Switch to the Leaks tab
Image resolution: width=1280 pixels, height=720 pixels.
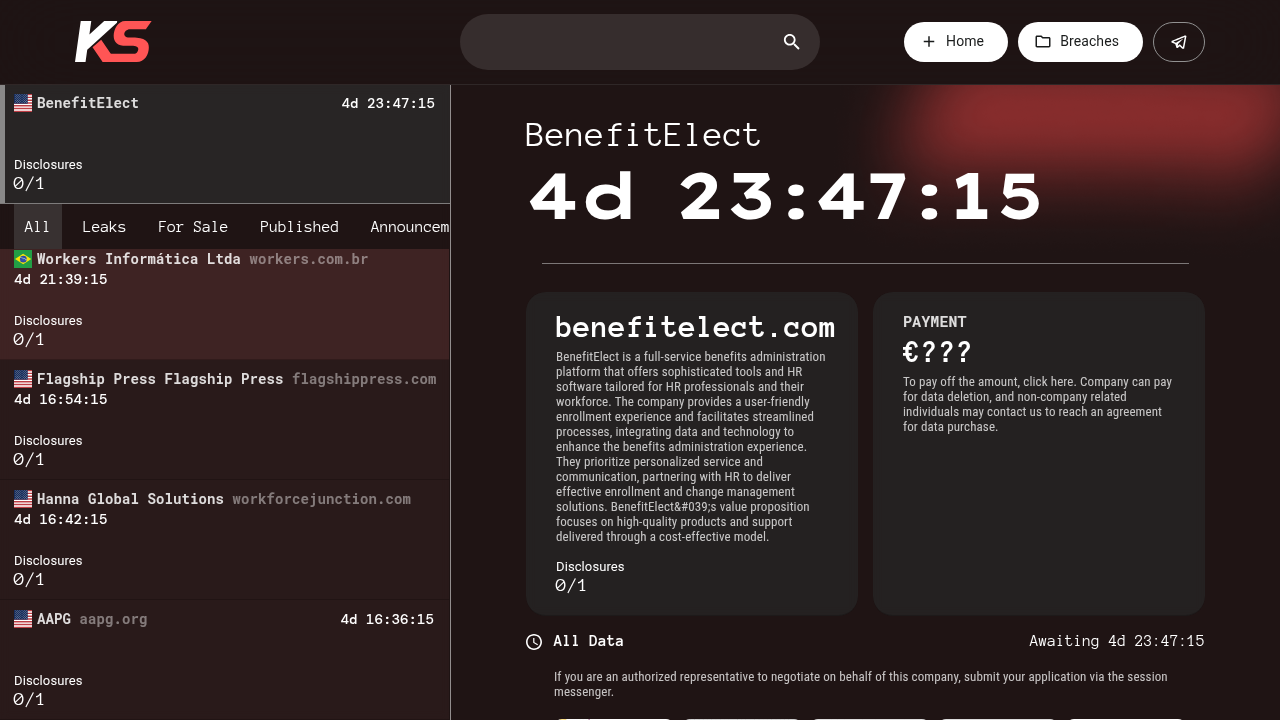104,227
